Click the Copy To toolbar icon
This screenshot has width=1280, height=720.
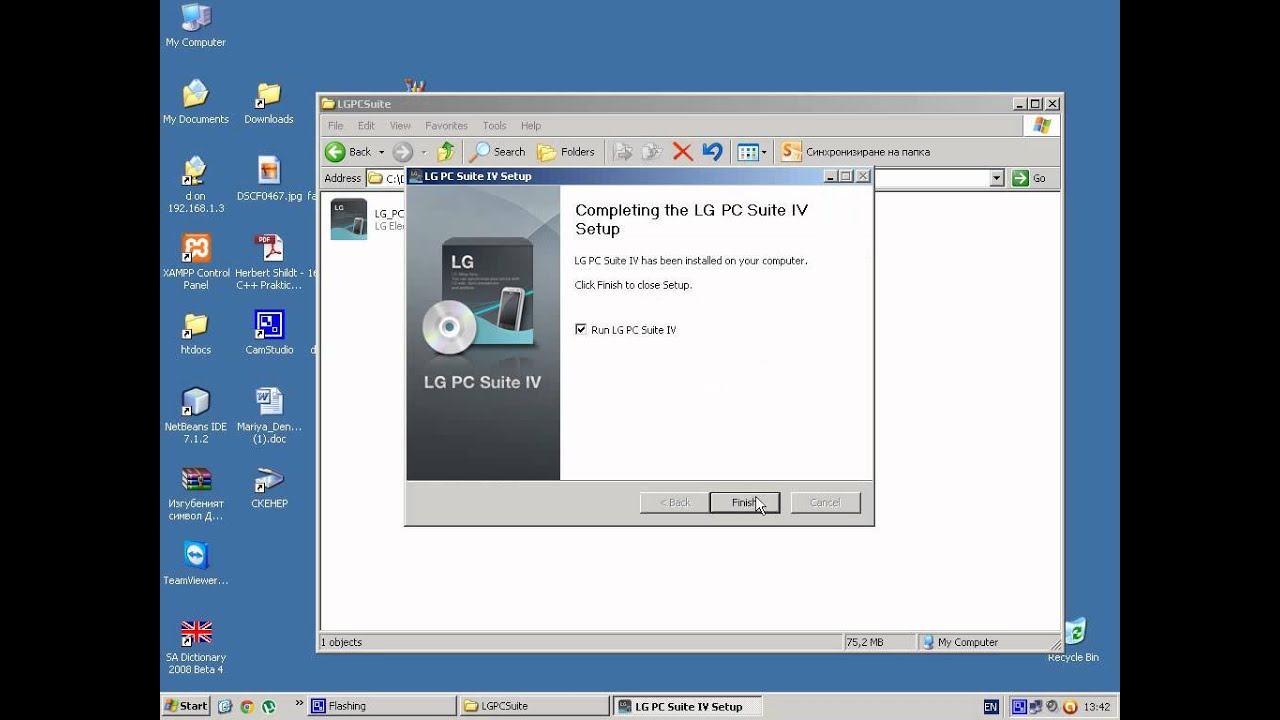click(652, 152)
